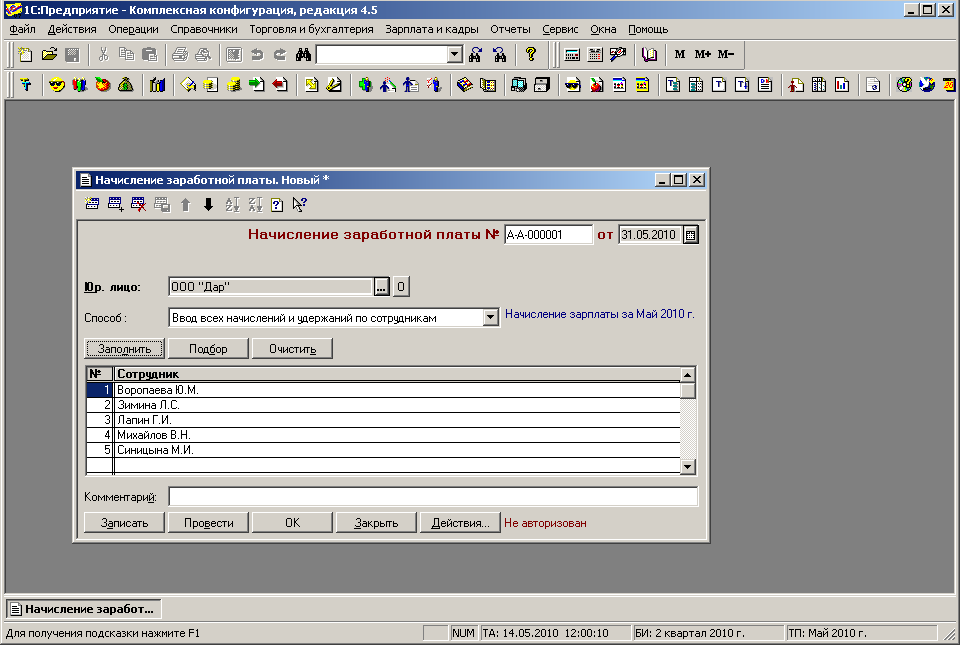Click the date field showing 31.05.2010
This screenshot has width=960, height=645.
pos(650,235)
